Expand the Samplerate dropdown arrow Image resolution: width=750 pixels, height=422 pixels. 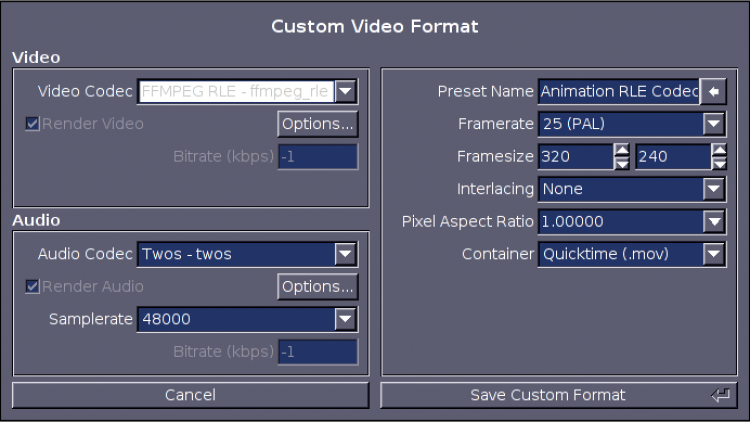pyautogui.click(x=345, y=319)
